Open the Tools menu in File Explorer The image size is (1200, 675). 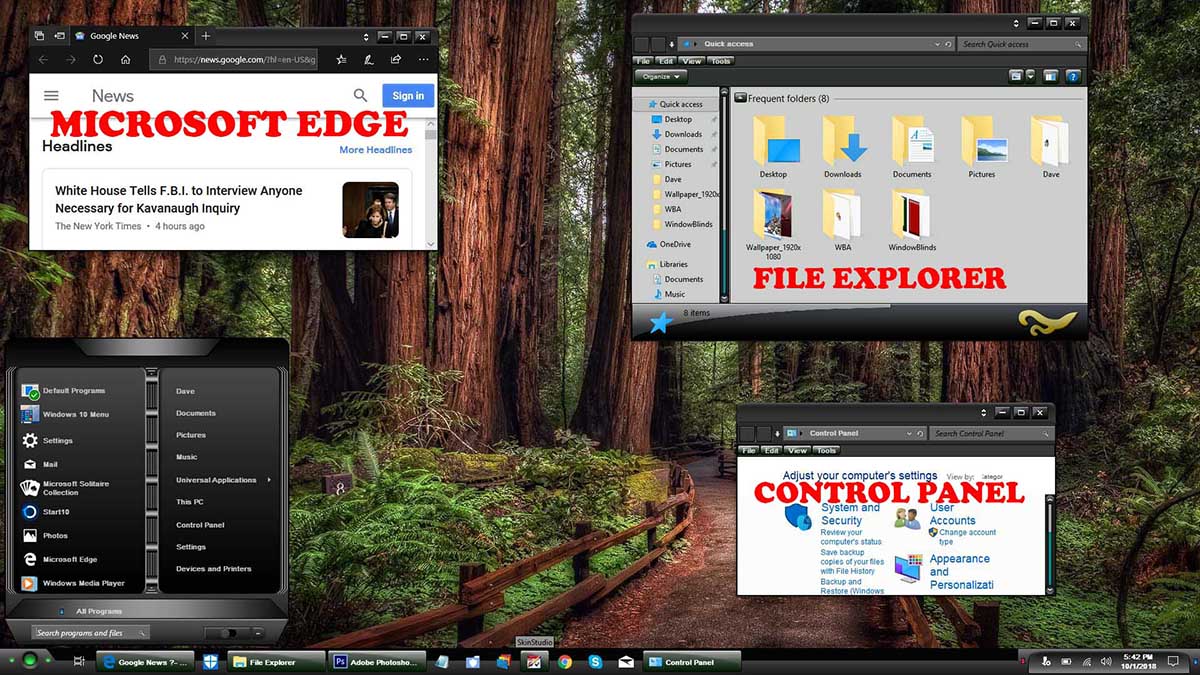coord(720,61)
